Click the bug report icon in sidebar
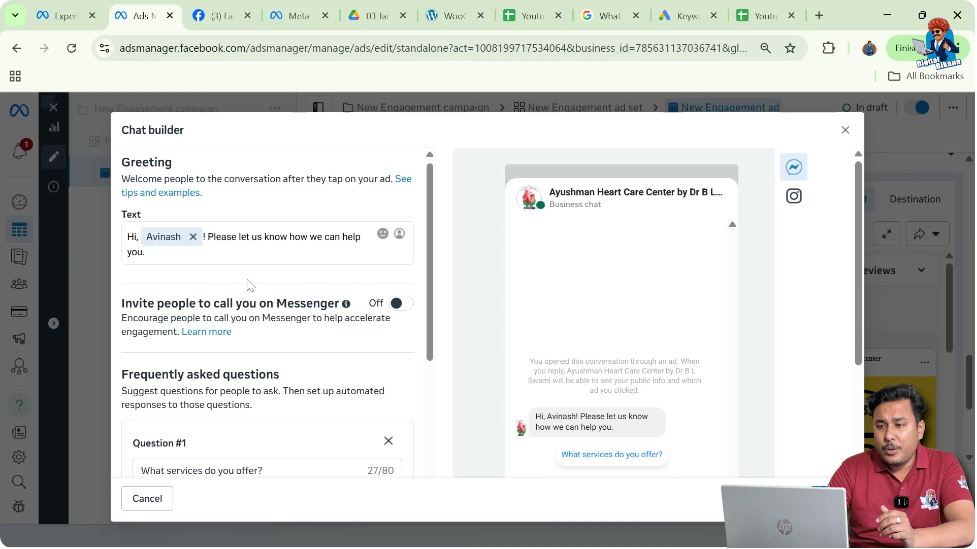Viewport: 977px width, 549px height. (19, 507)
